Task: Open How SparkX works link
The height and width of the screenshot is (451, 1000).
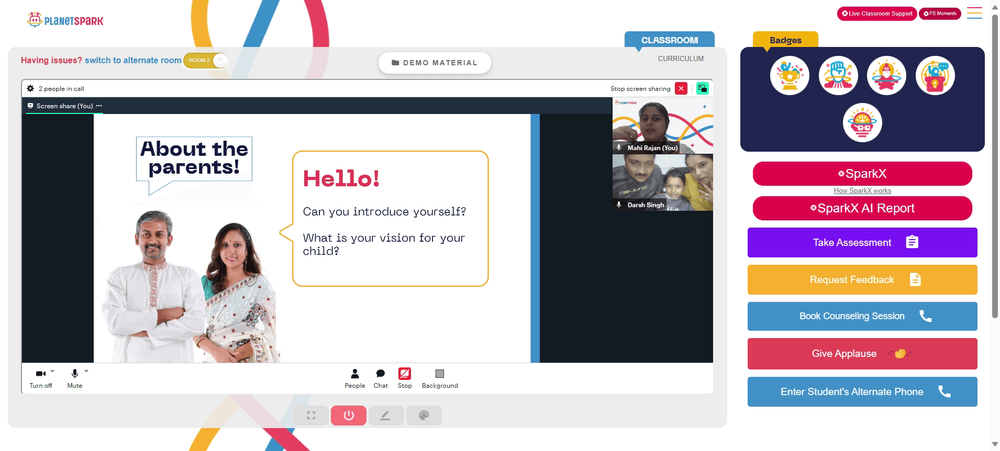Action: (x=862, y=191)
